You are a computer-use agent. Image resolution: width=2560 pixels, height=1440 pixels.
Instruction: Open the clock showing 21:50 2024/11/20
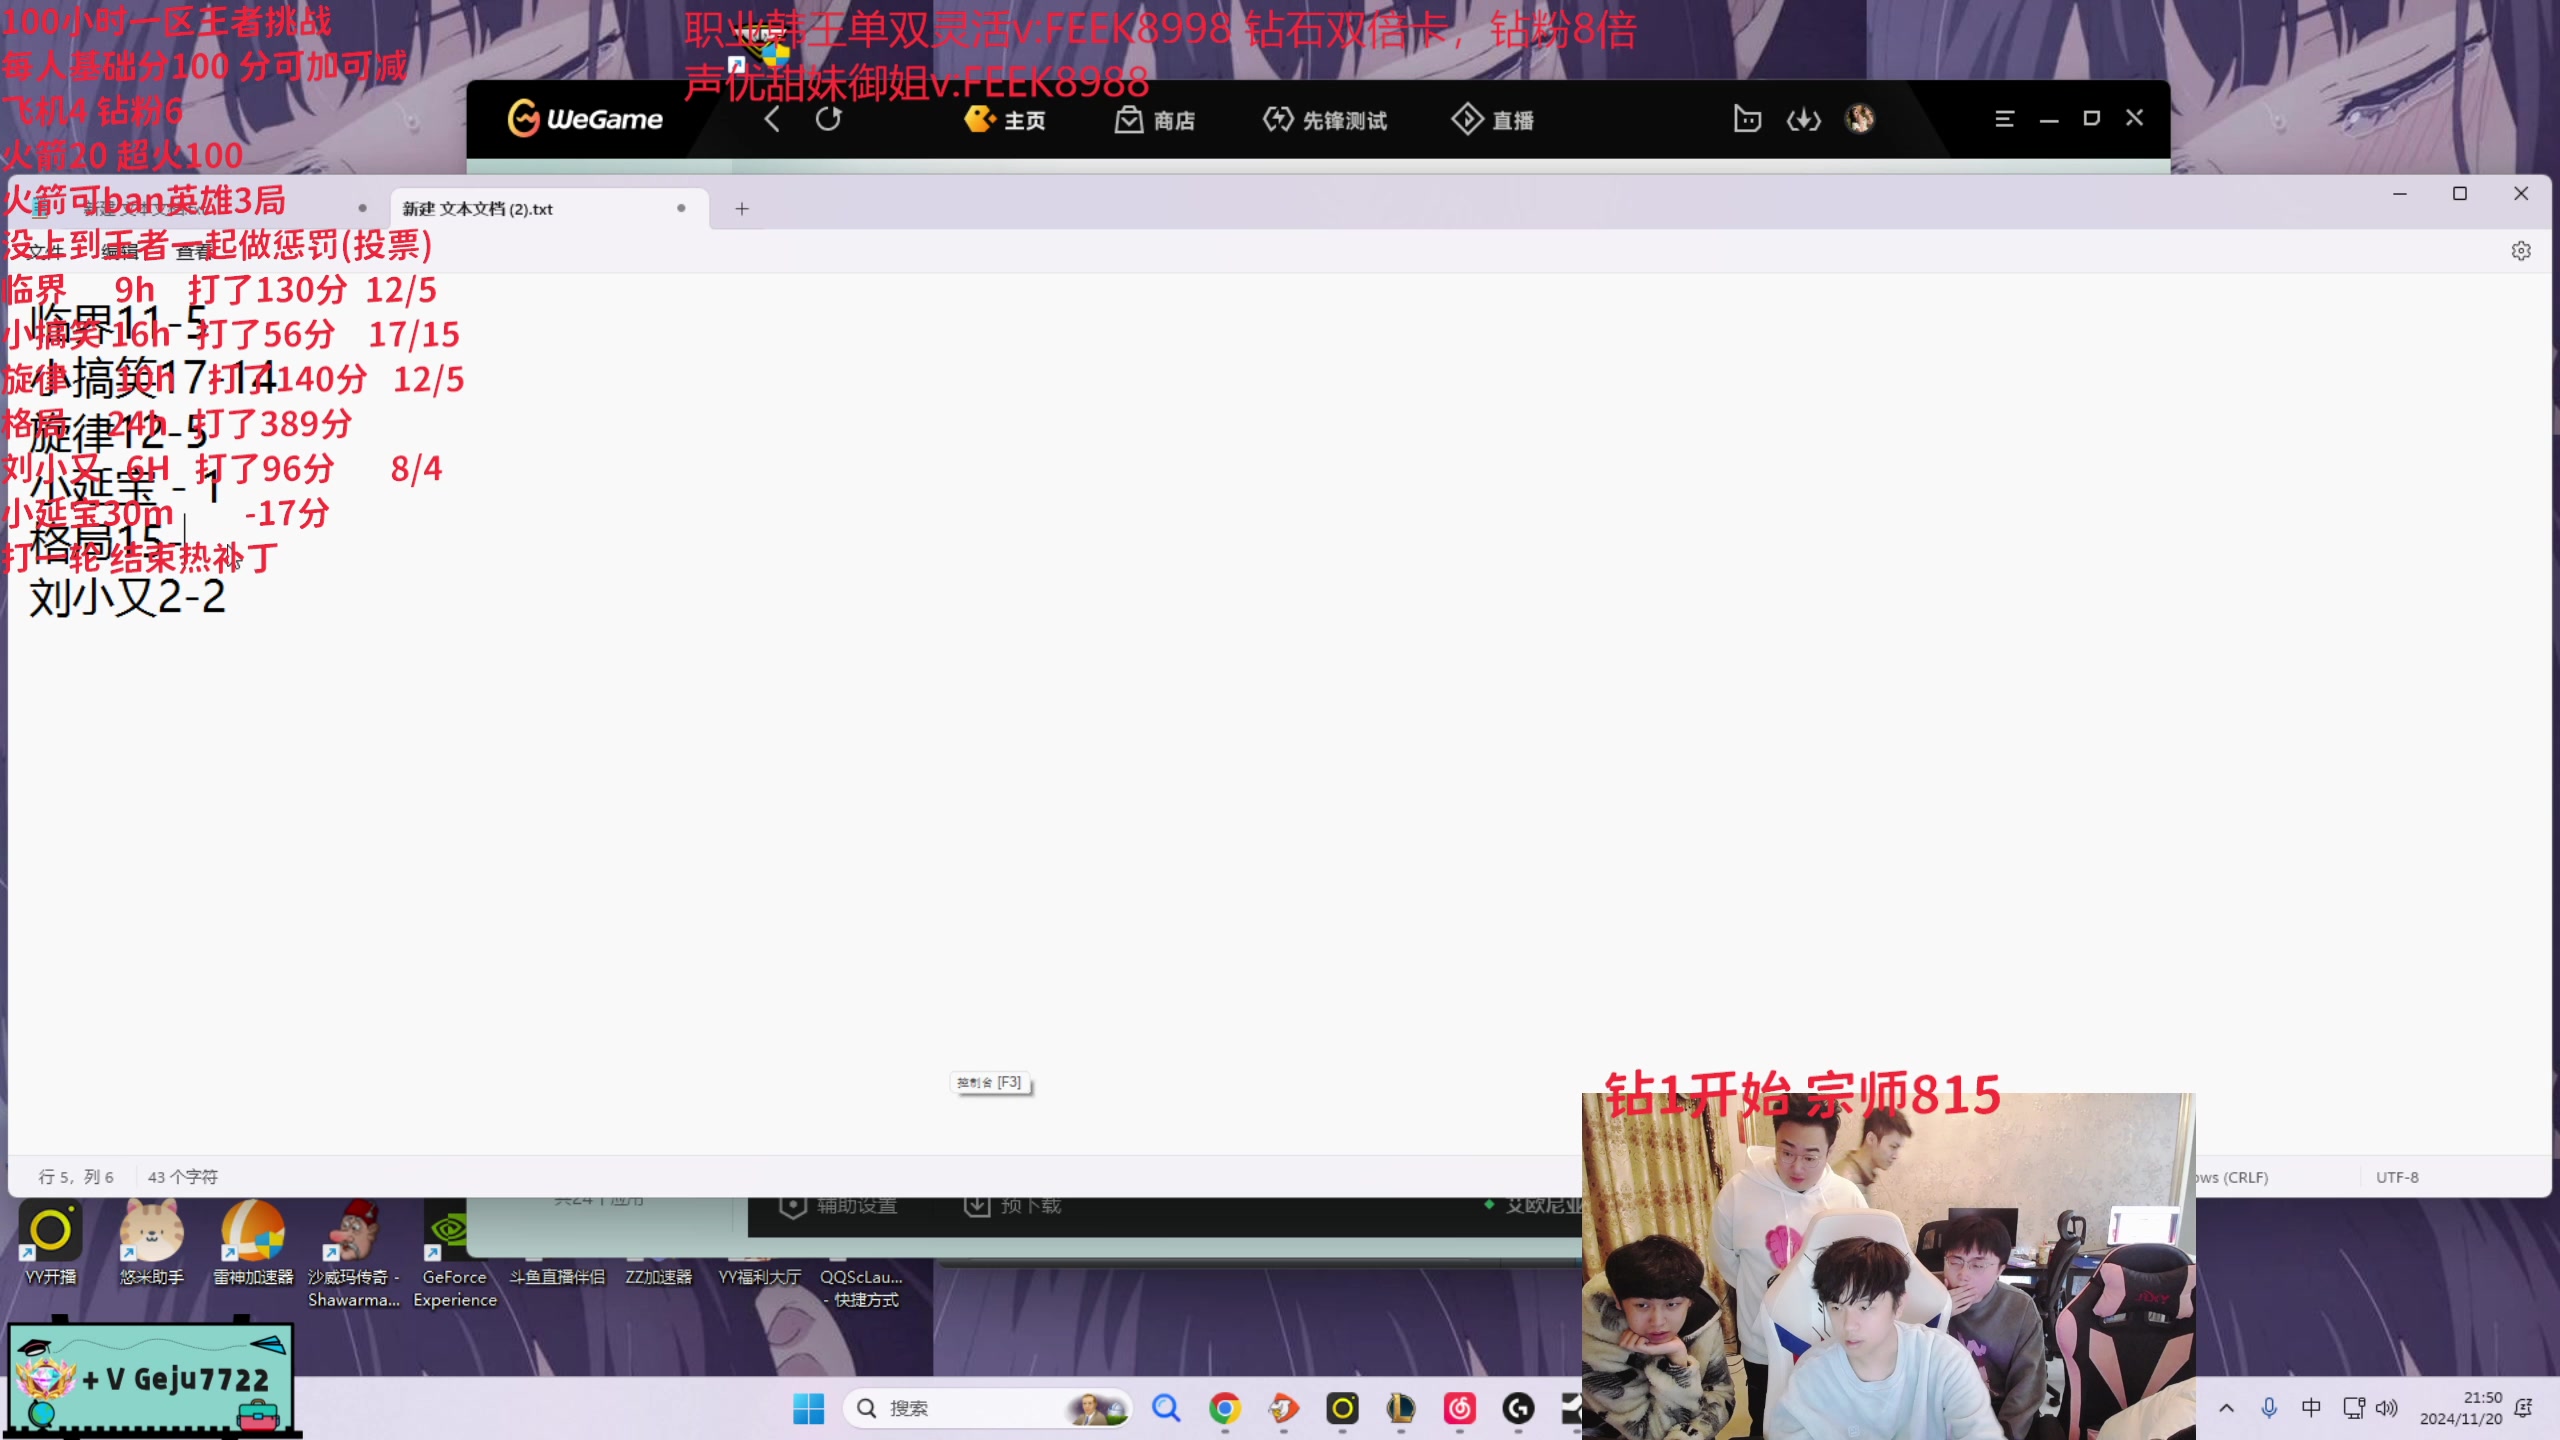coord(2461,1408)
